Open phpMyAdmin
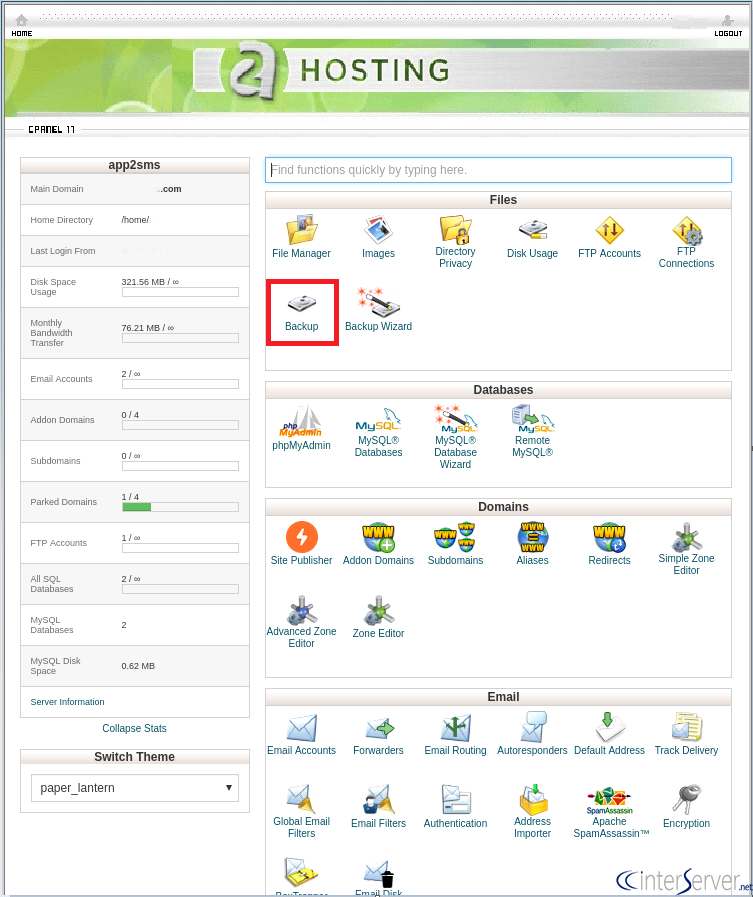Image resolution: width=753 pixels, height=897 pixels. 301,428
